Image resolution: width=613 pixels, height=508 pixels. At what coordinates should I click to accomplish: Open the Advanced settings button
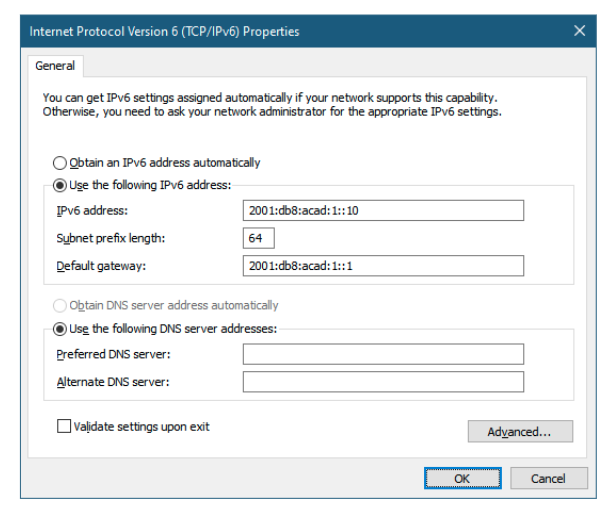pyautogui.click(x=520, y=432)
